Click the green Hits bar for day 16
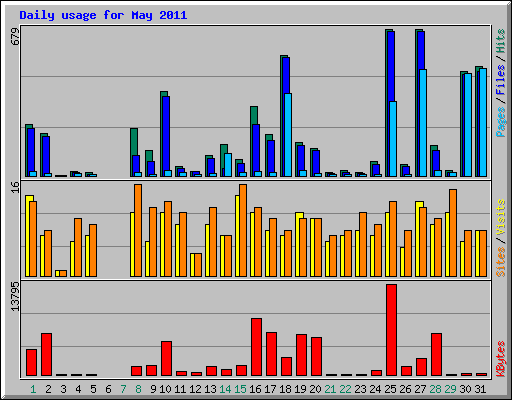This screenshot has height=400, width=512. point(254,115)
